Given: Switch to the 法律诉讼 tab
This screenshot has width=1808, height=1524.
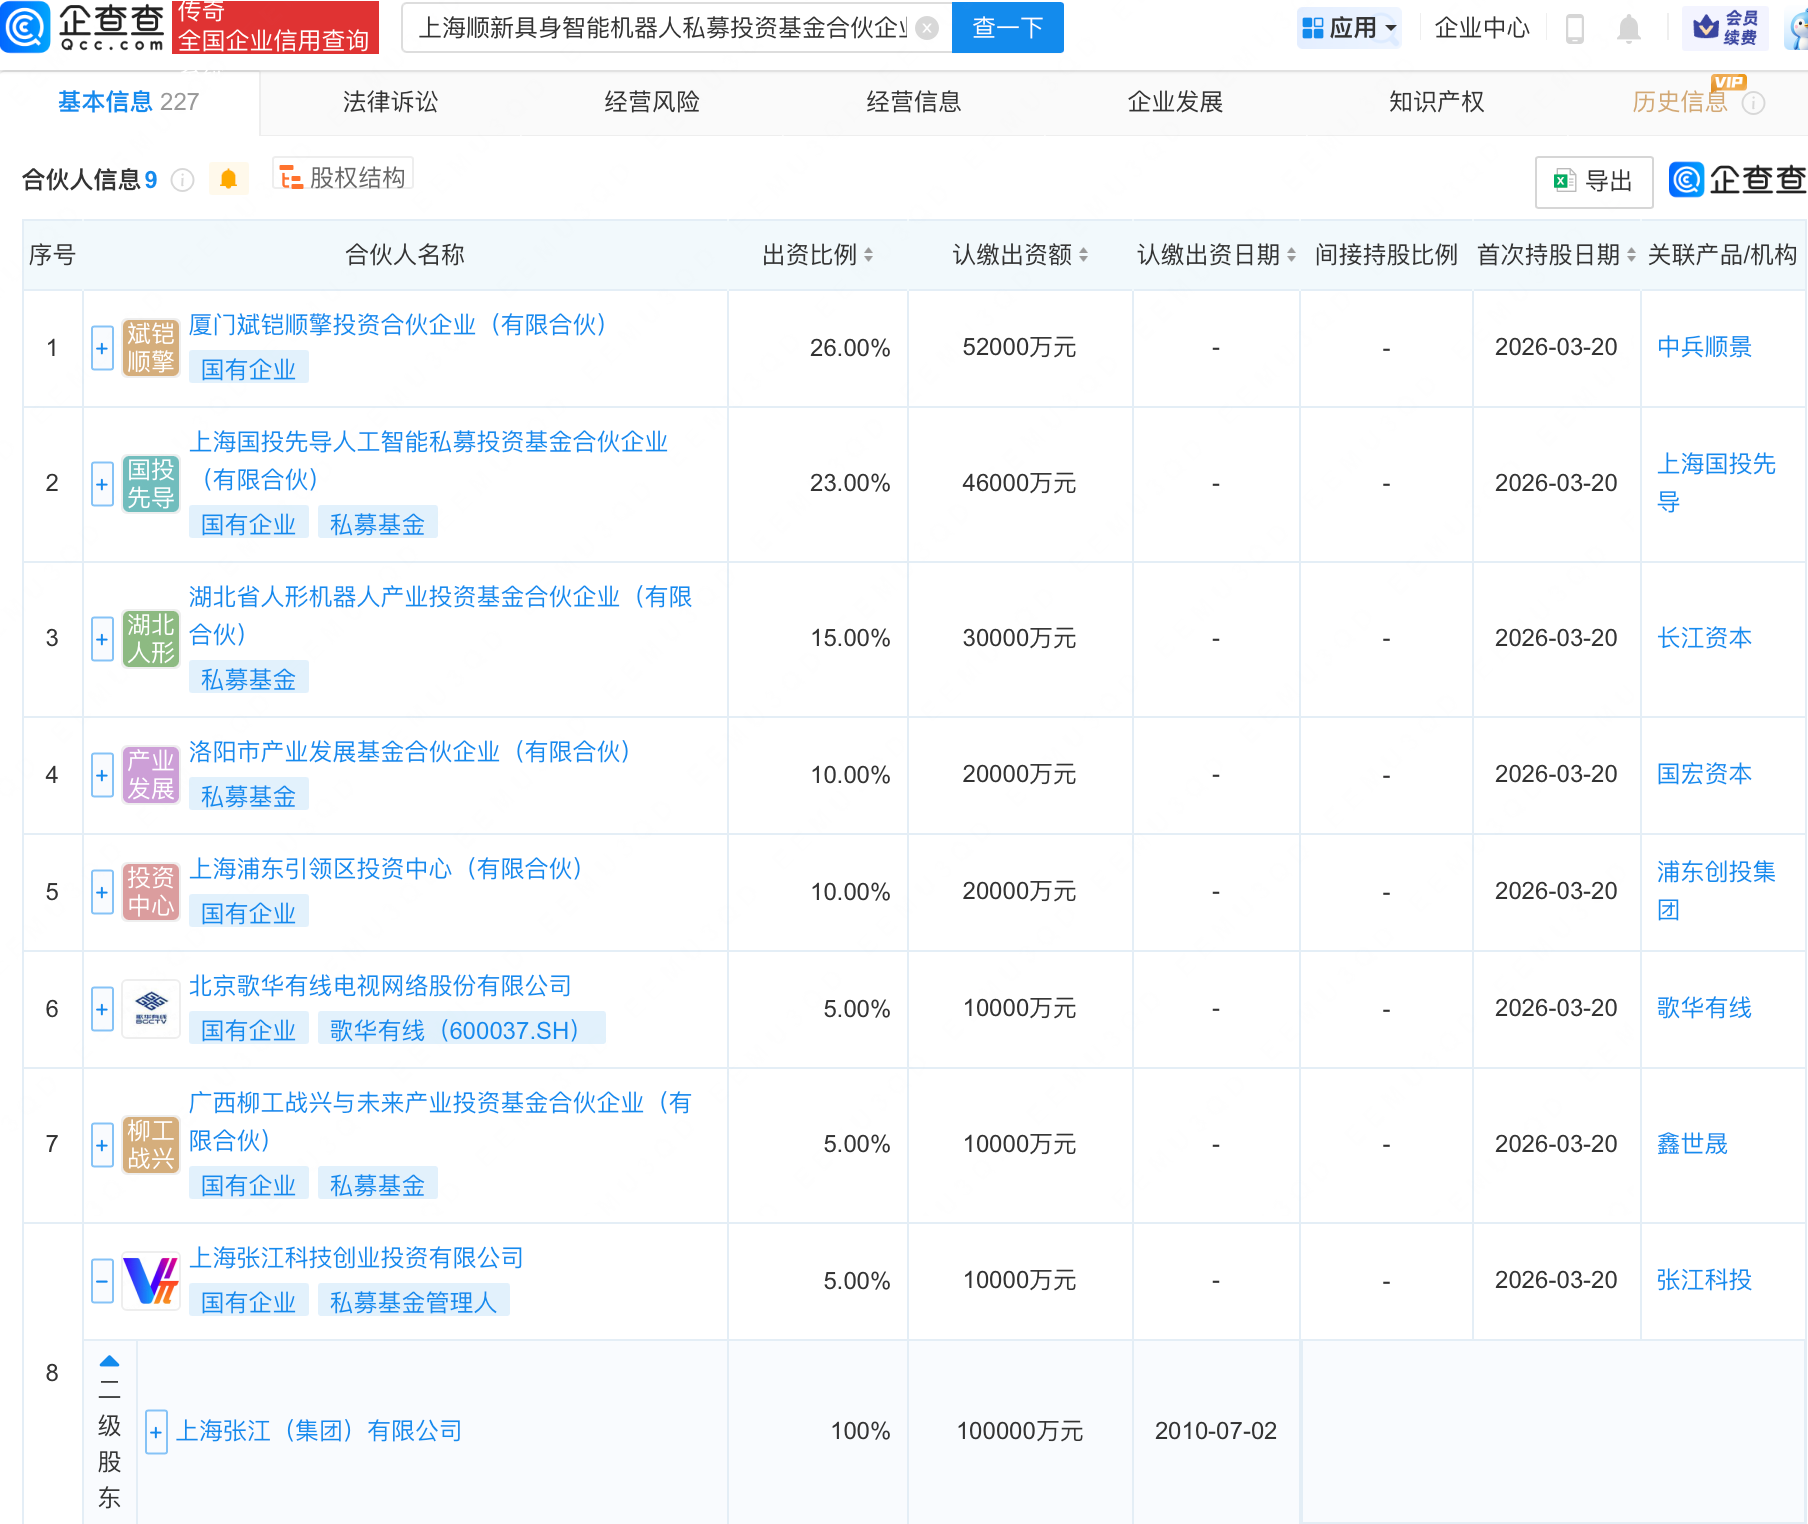Looking at the screenshot, I should pos(390,102).
